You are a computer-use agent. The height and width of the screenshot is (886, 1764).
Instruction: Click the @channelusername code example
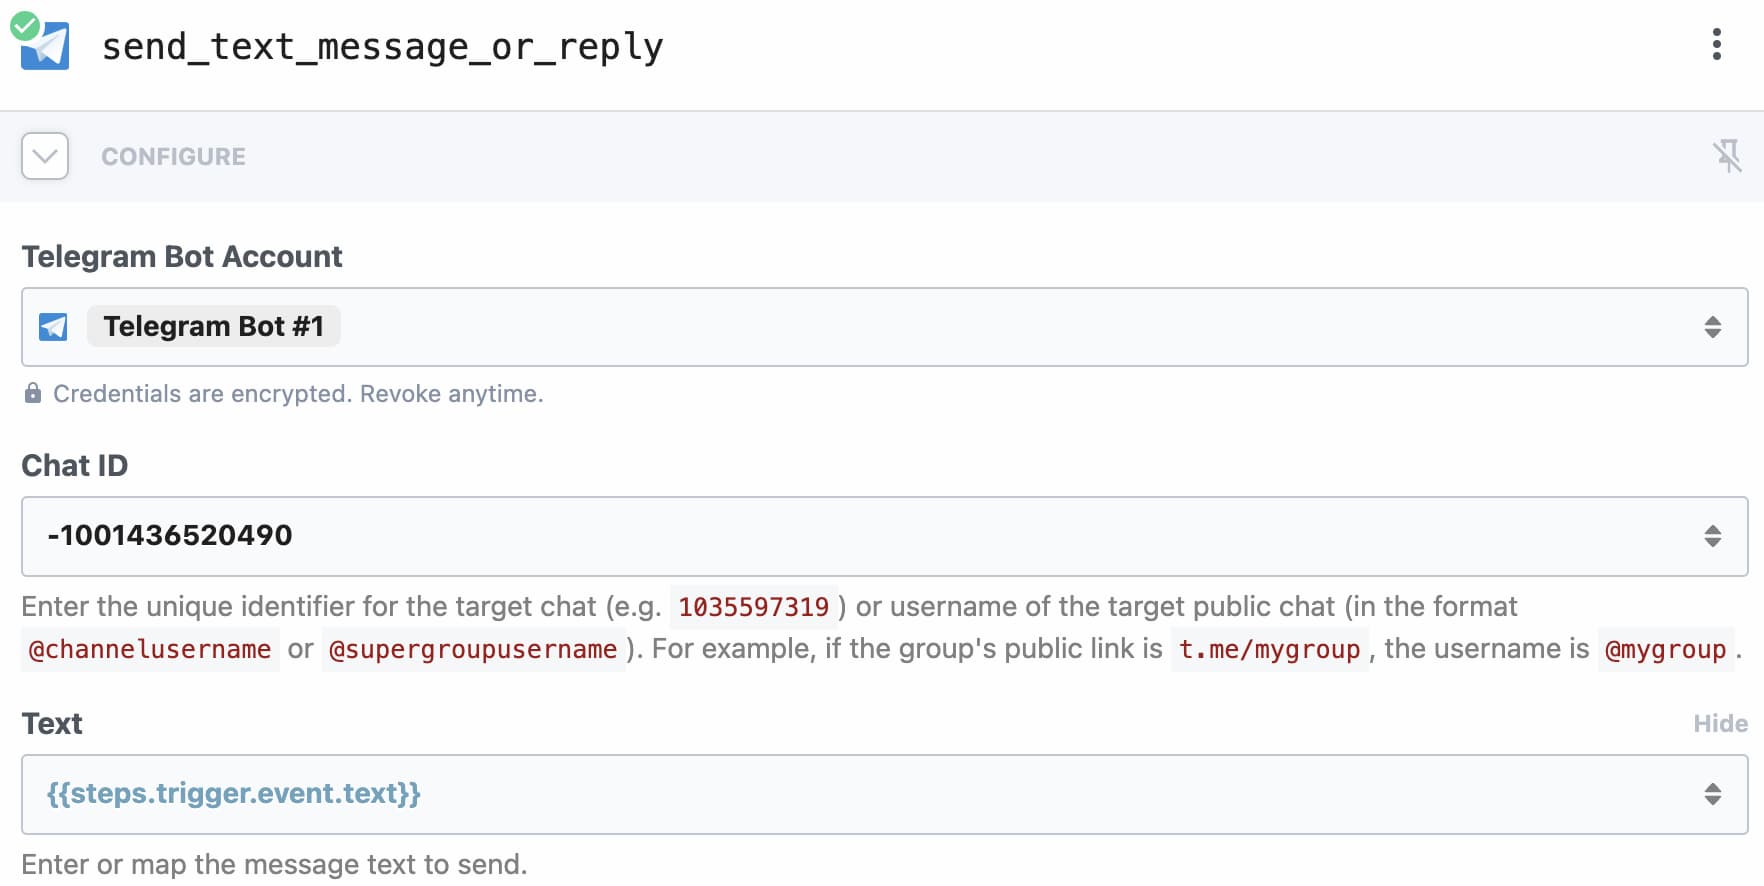[x=150, y=649]
